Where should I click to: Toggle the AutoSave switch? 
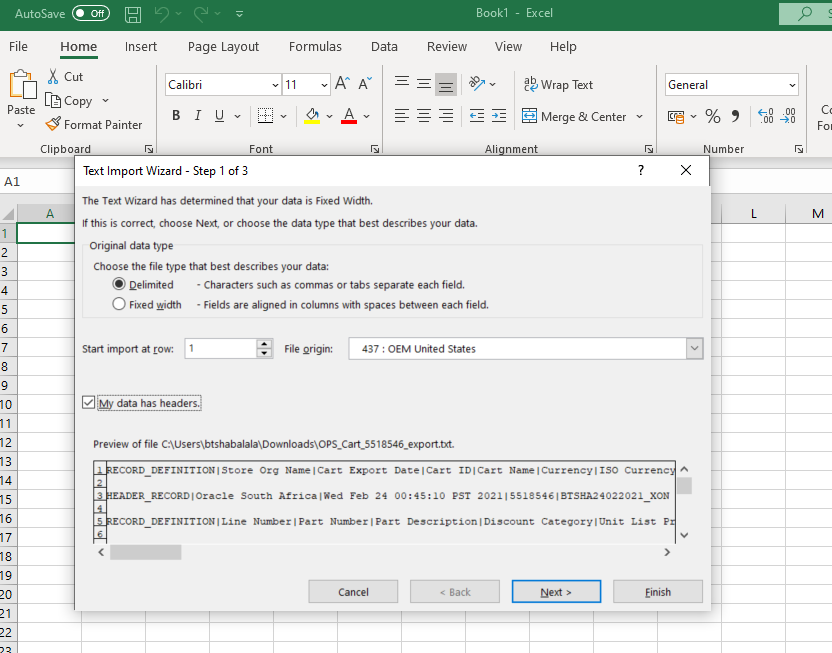pyautogui.click(x=91, y=14)
